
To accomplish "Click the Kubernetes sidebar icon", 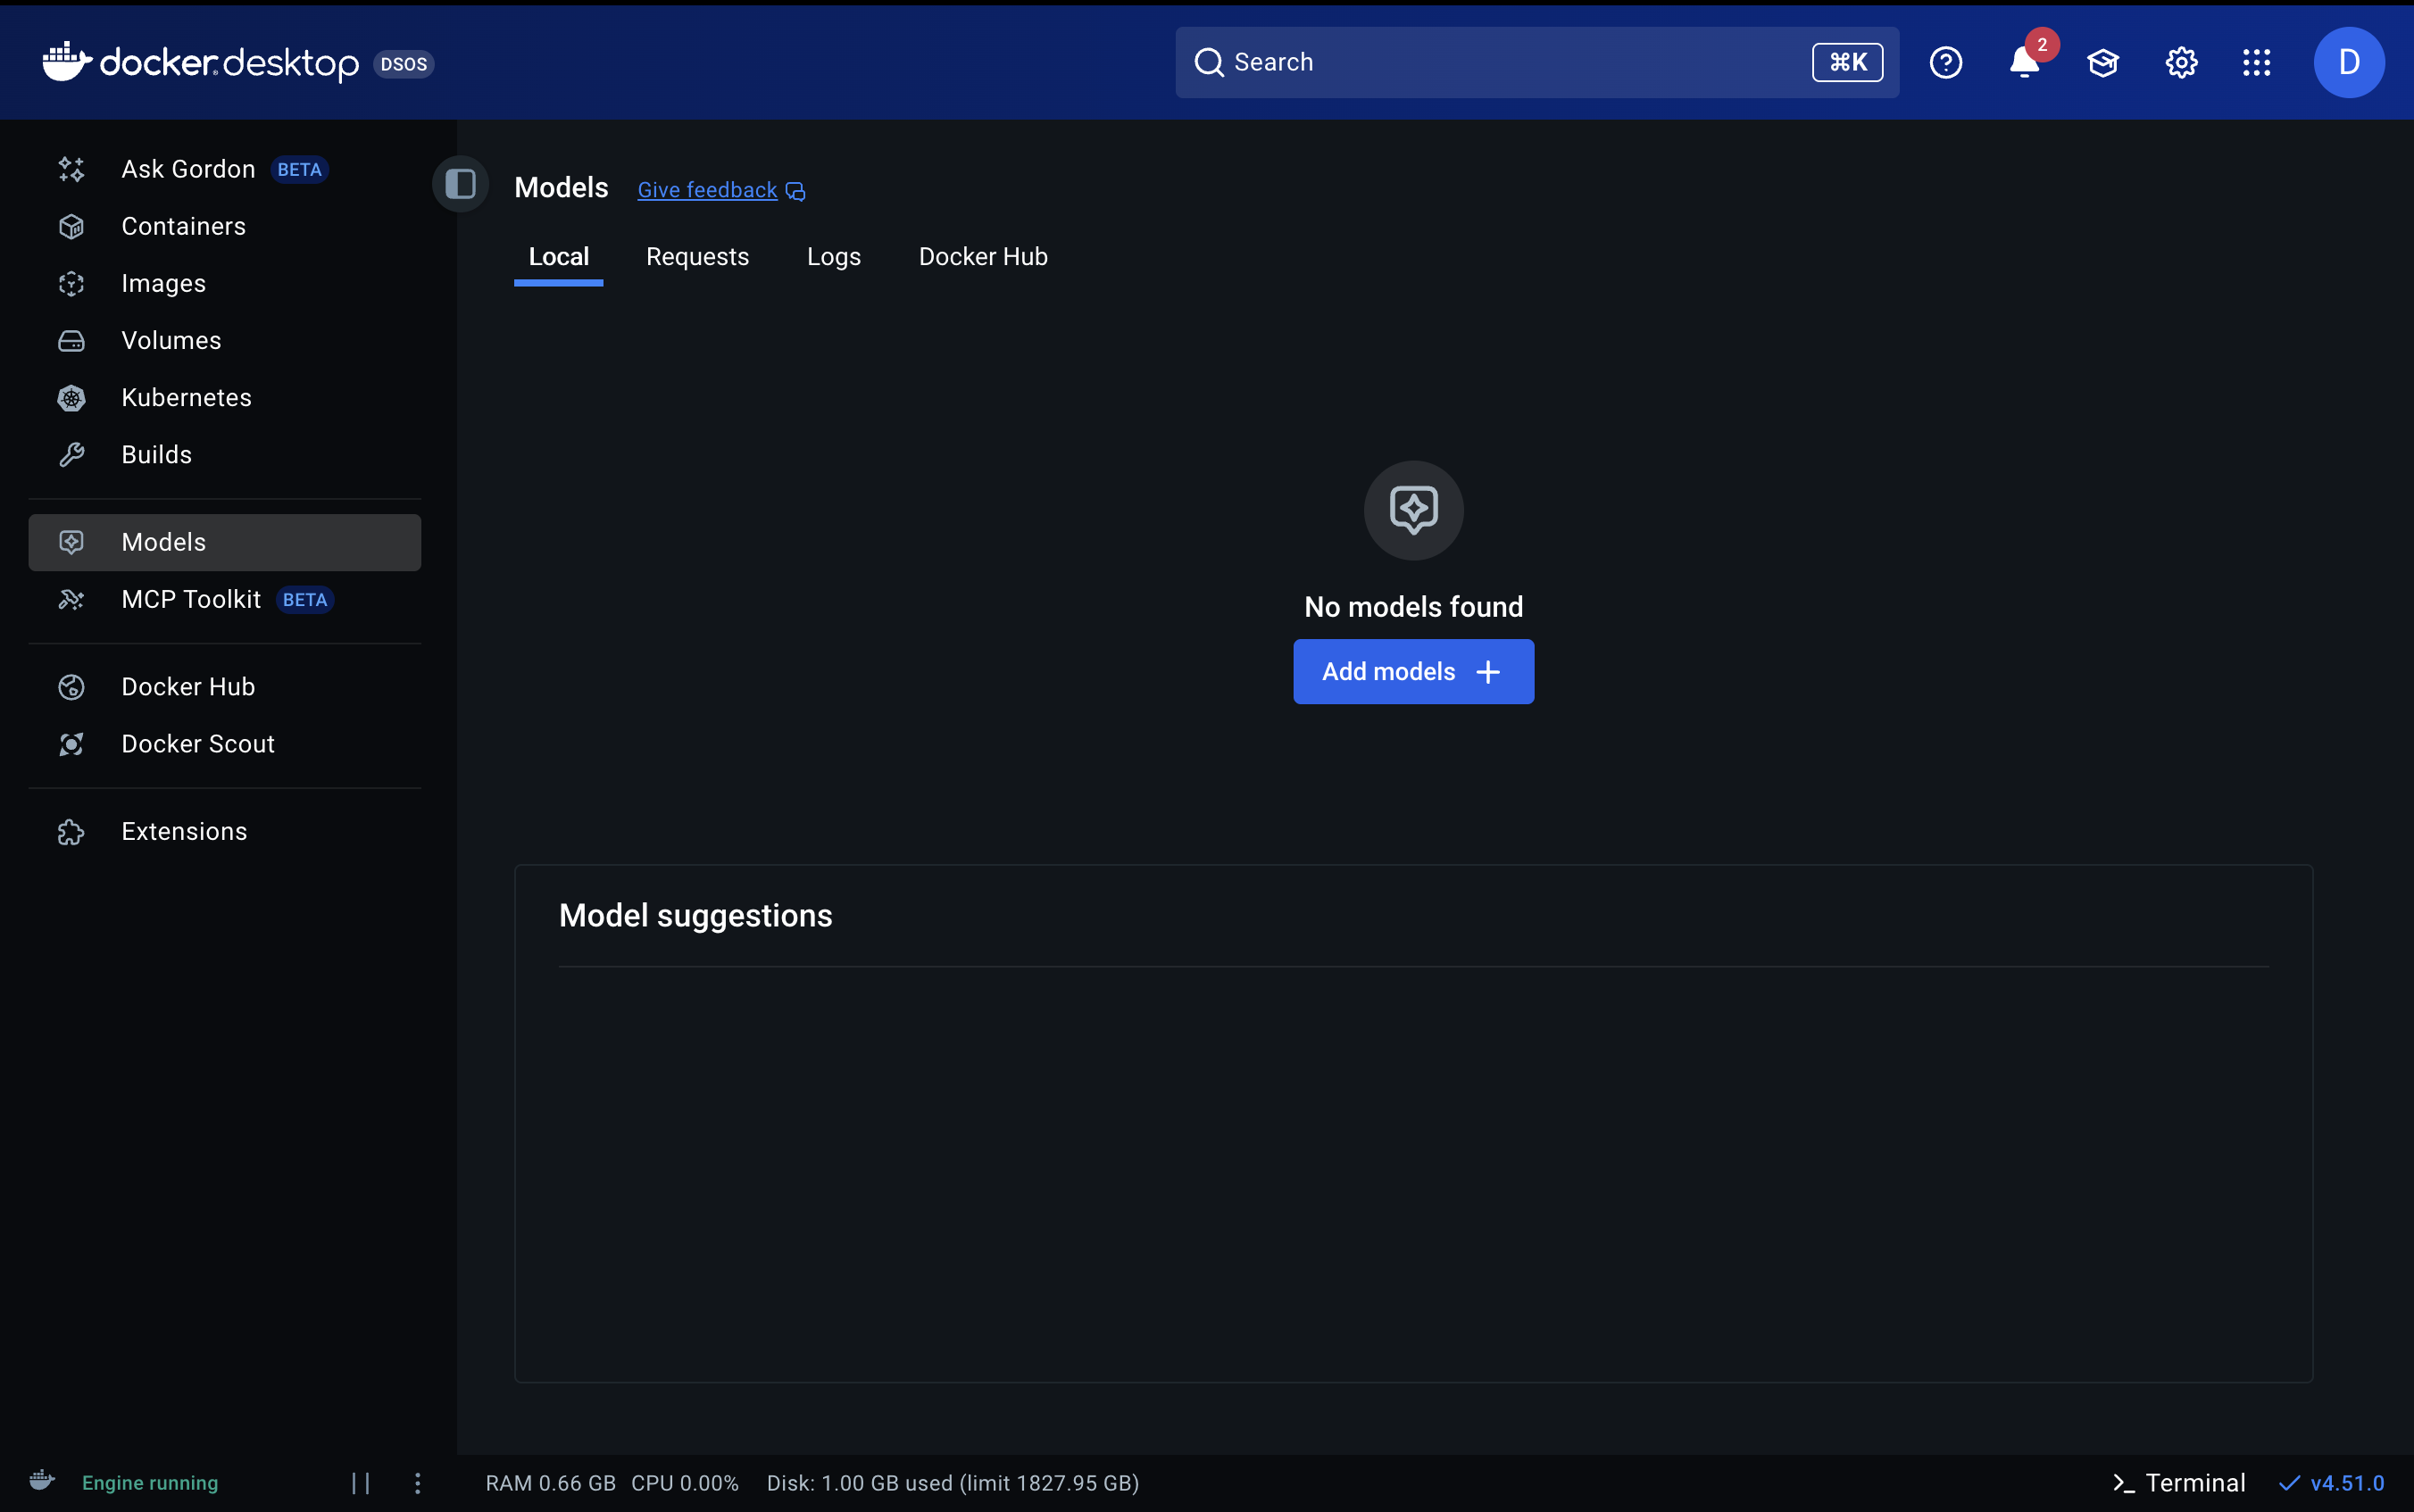I will point(71,398).
